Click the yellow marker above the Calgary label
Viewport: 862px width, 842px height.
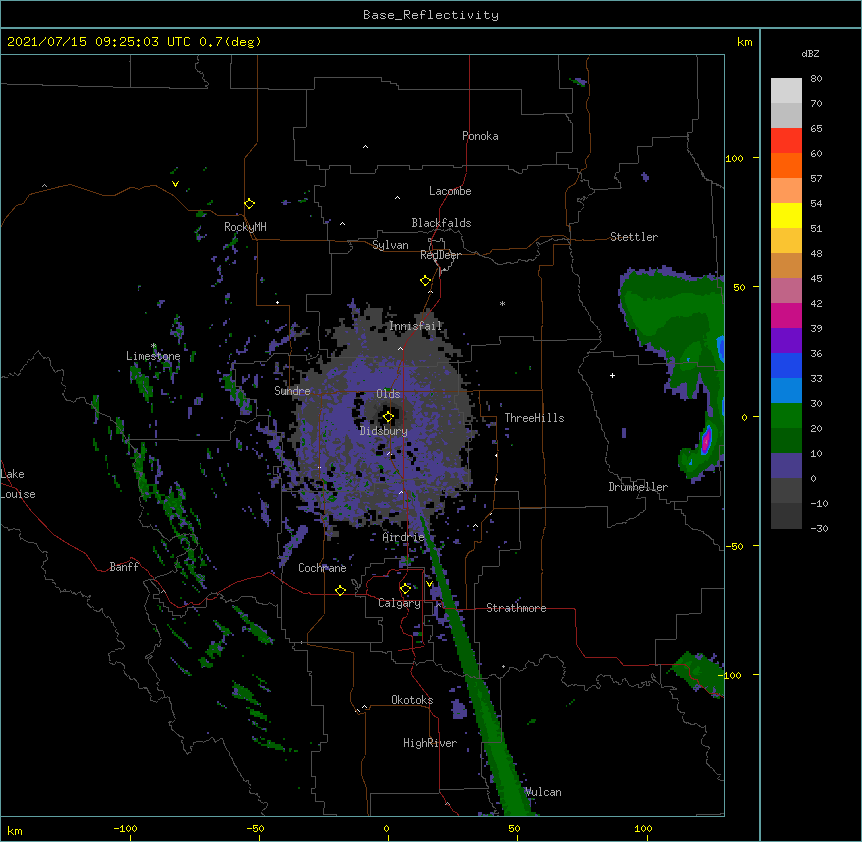tap(405, 589)
